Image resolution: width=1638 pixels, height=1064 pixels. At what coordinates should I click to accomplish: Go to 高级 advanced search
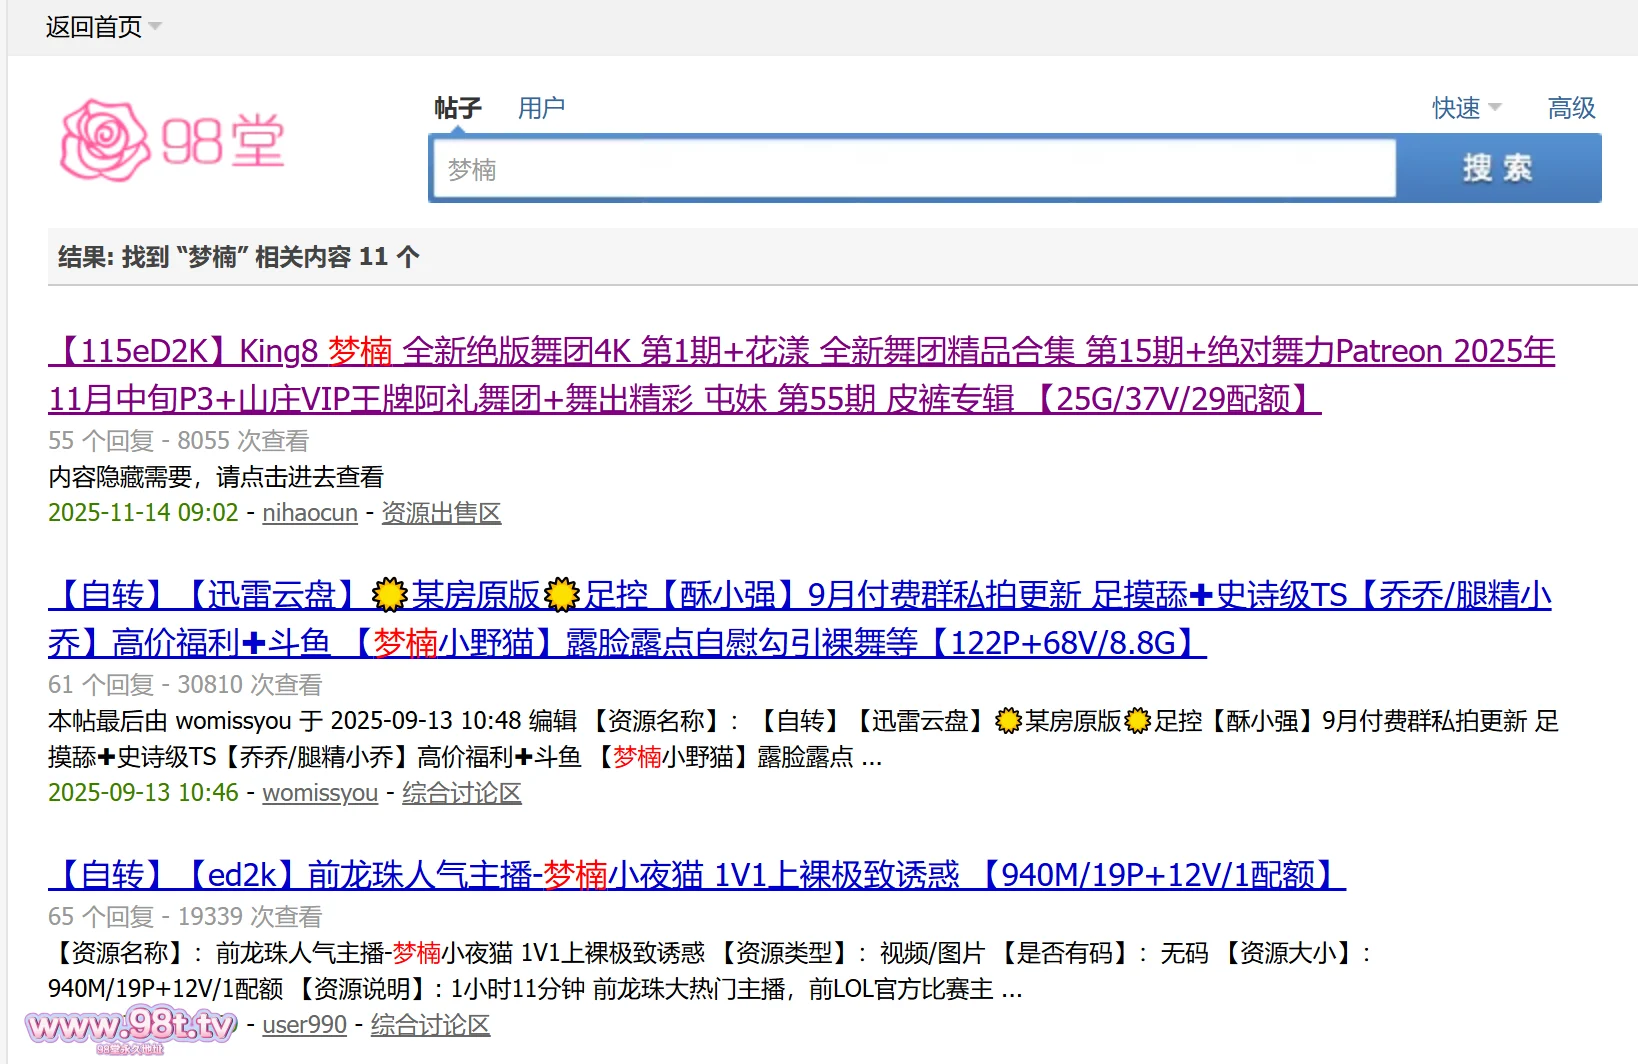pyautogui.click(x=1571, y=108)
